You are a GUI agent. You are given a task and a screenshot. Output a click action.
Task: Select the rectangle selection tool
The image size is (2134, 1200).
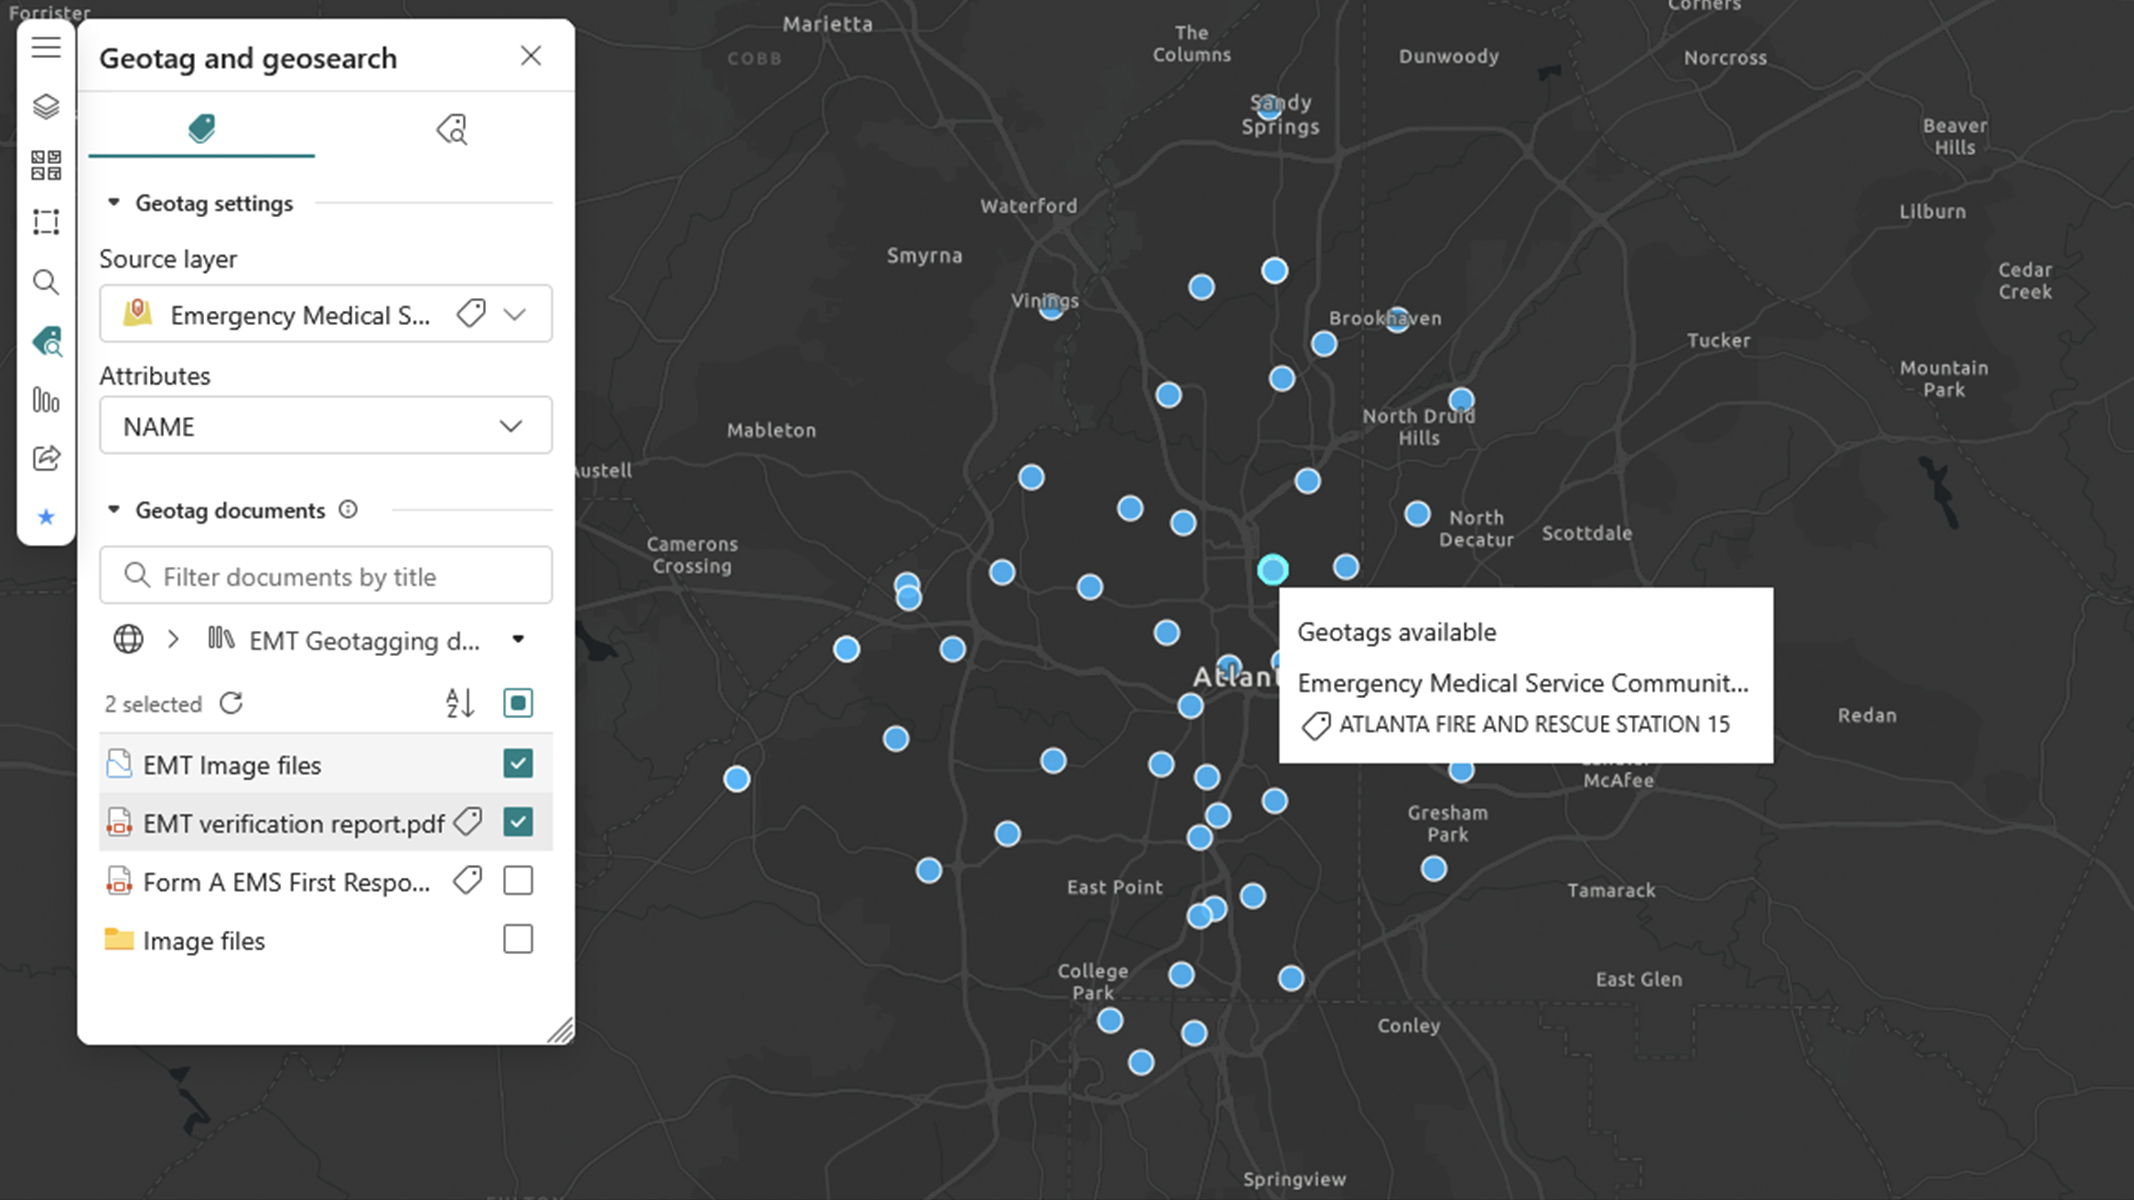pyautogui.click(x=46, y=222)
